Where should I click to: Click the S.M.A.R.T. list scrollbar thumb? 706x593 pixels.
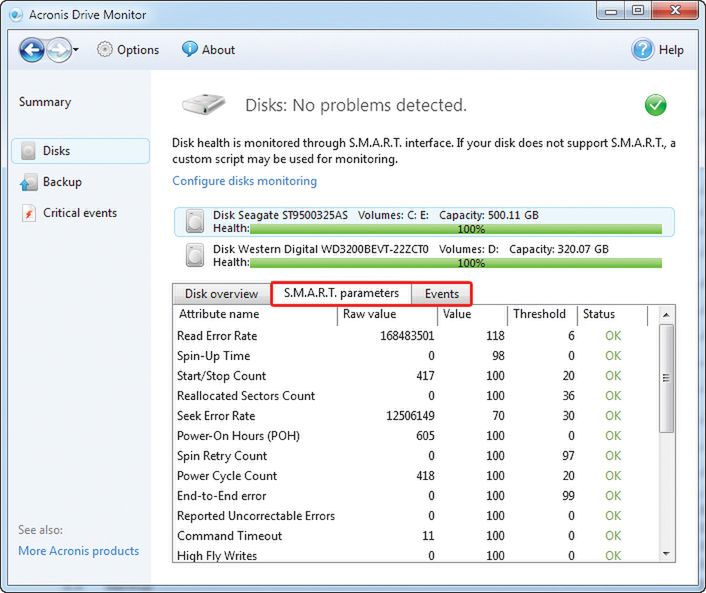(666, 378)
